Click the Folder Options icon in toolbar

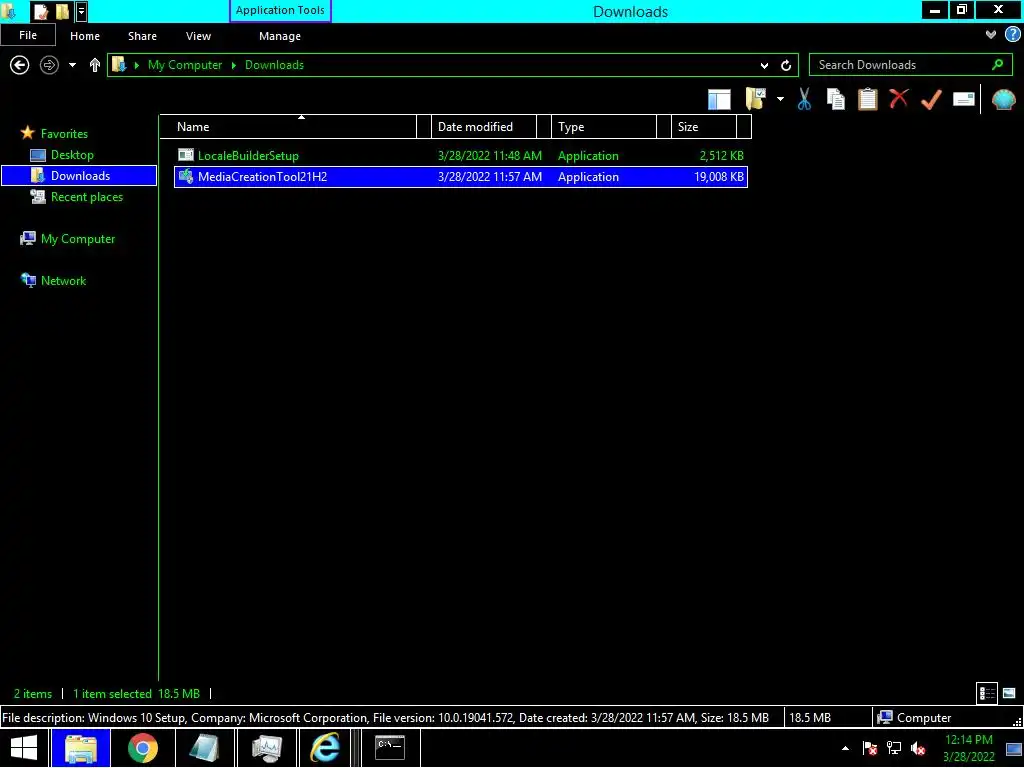tap(756, 99)
